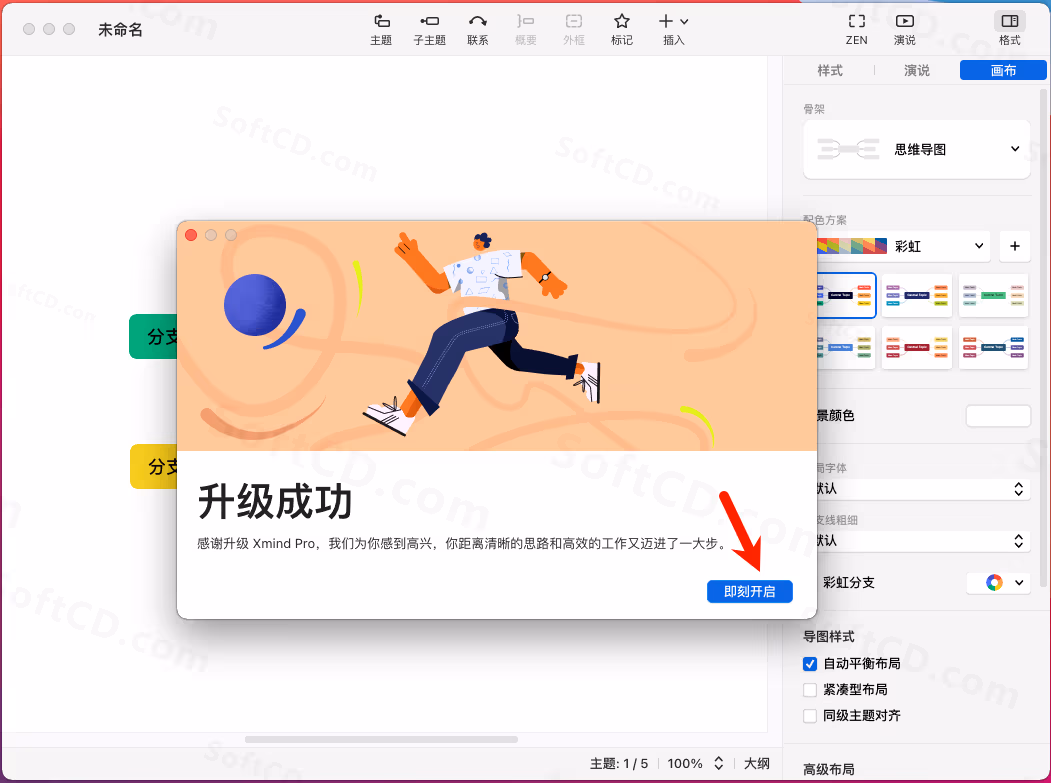Open the 插入 insert menu

pyautogui.click(x=674, y=29)
